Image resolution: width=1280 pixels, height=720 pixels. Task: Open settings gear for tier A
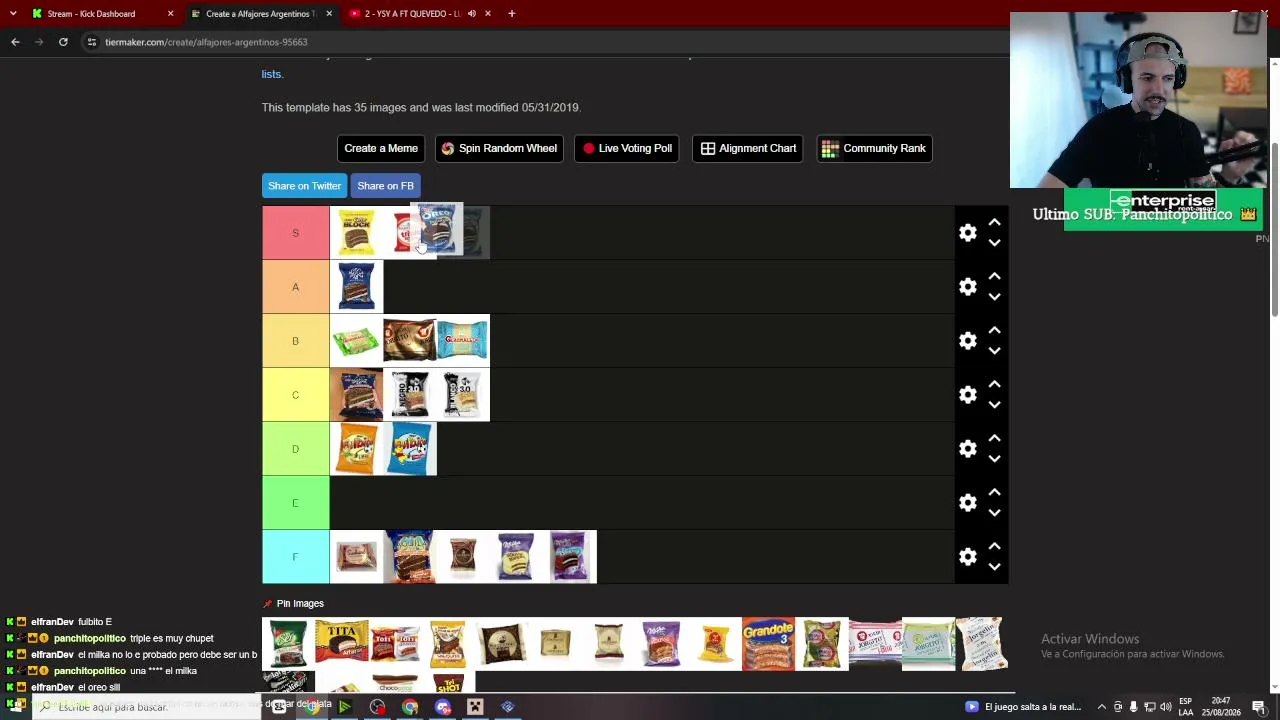pos(967,286)
